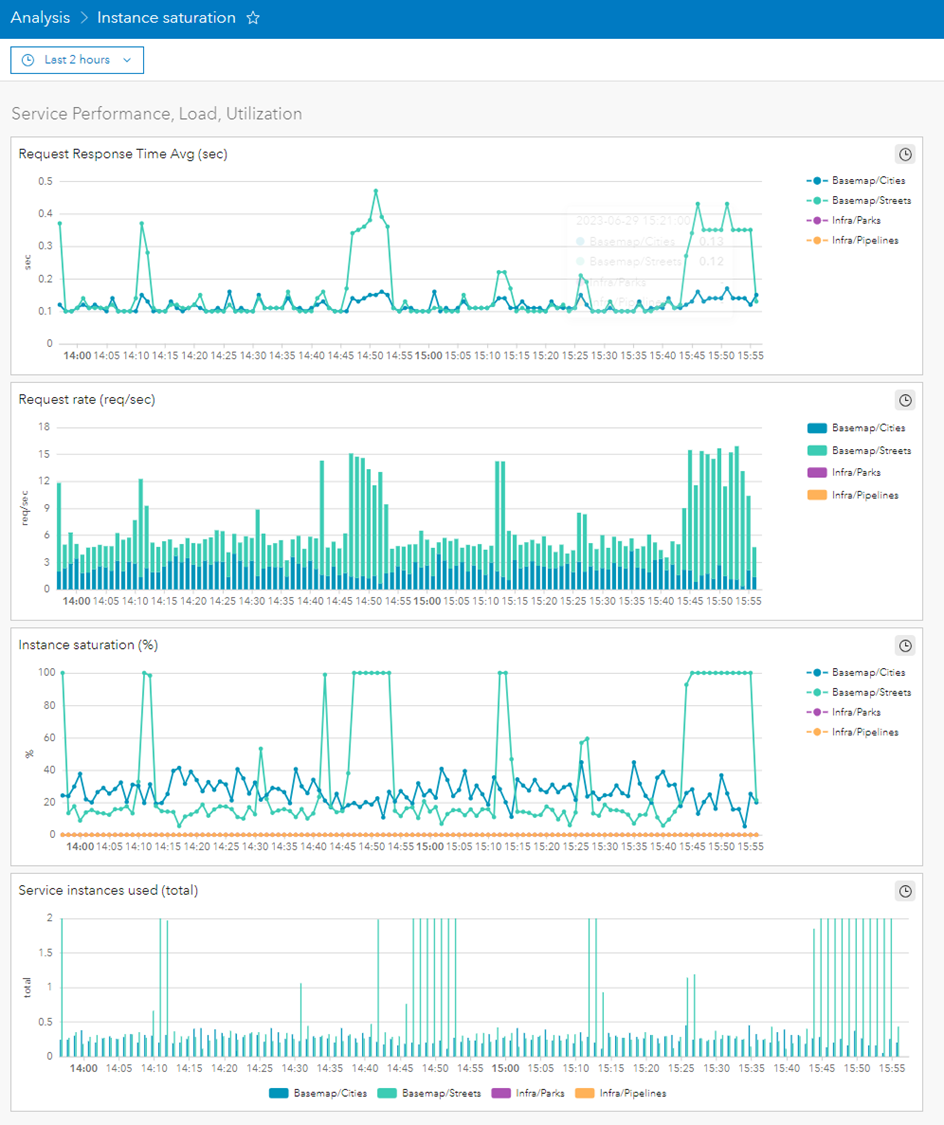This screenshot has width=944, height=1125.
Task: Click clock icon on Request rate chart
Action: tap(904, 400)
